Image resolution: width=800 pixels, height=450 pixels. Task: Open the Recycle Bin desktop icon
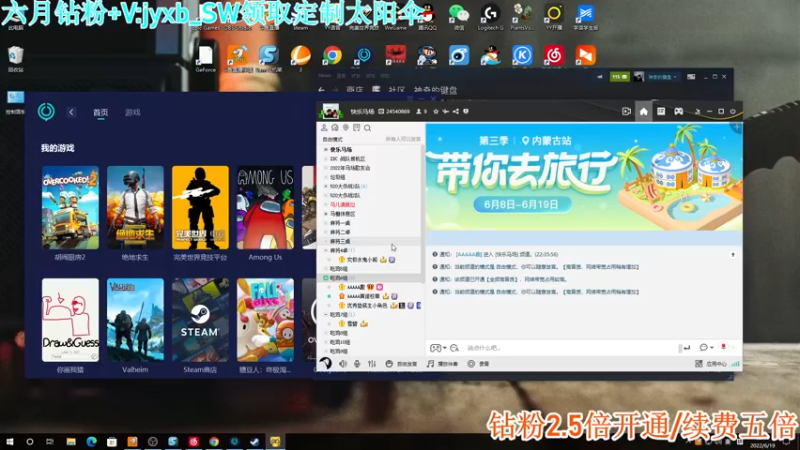click(x=15, y=59)
